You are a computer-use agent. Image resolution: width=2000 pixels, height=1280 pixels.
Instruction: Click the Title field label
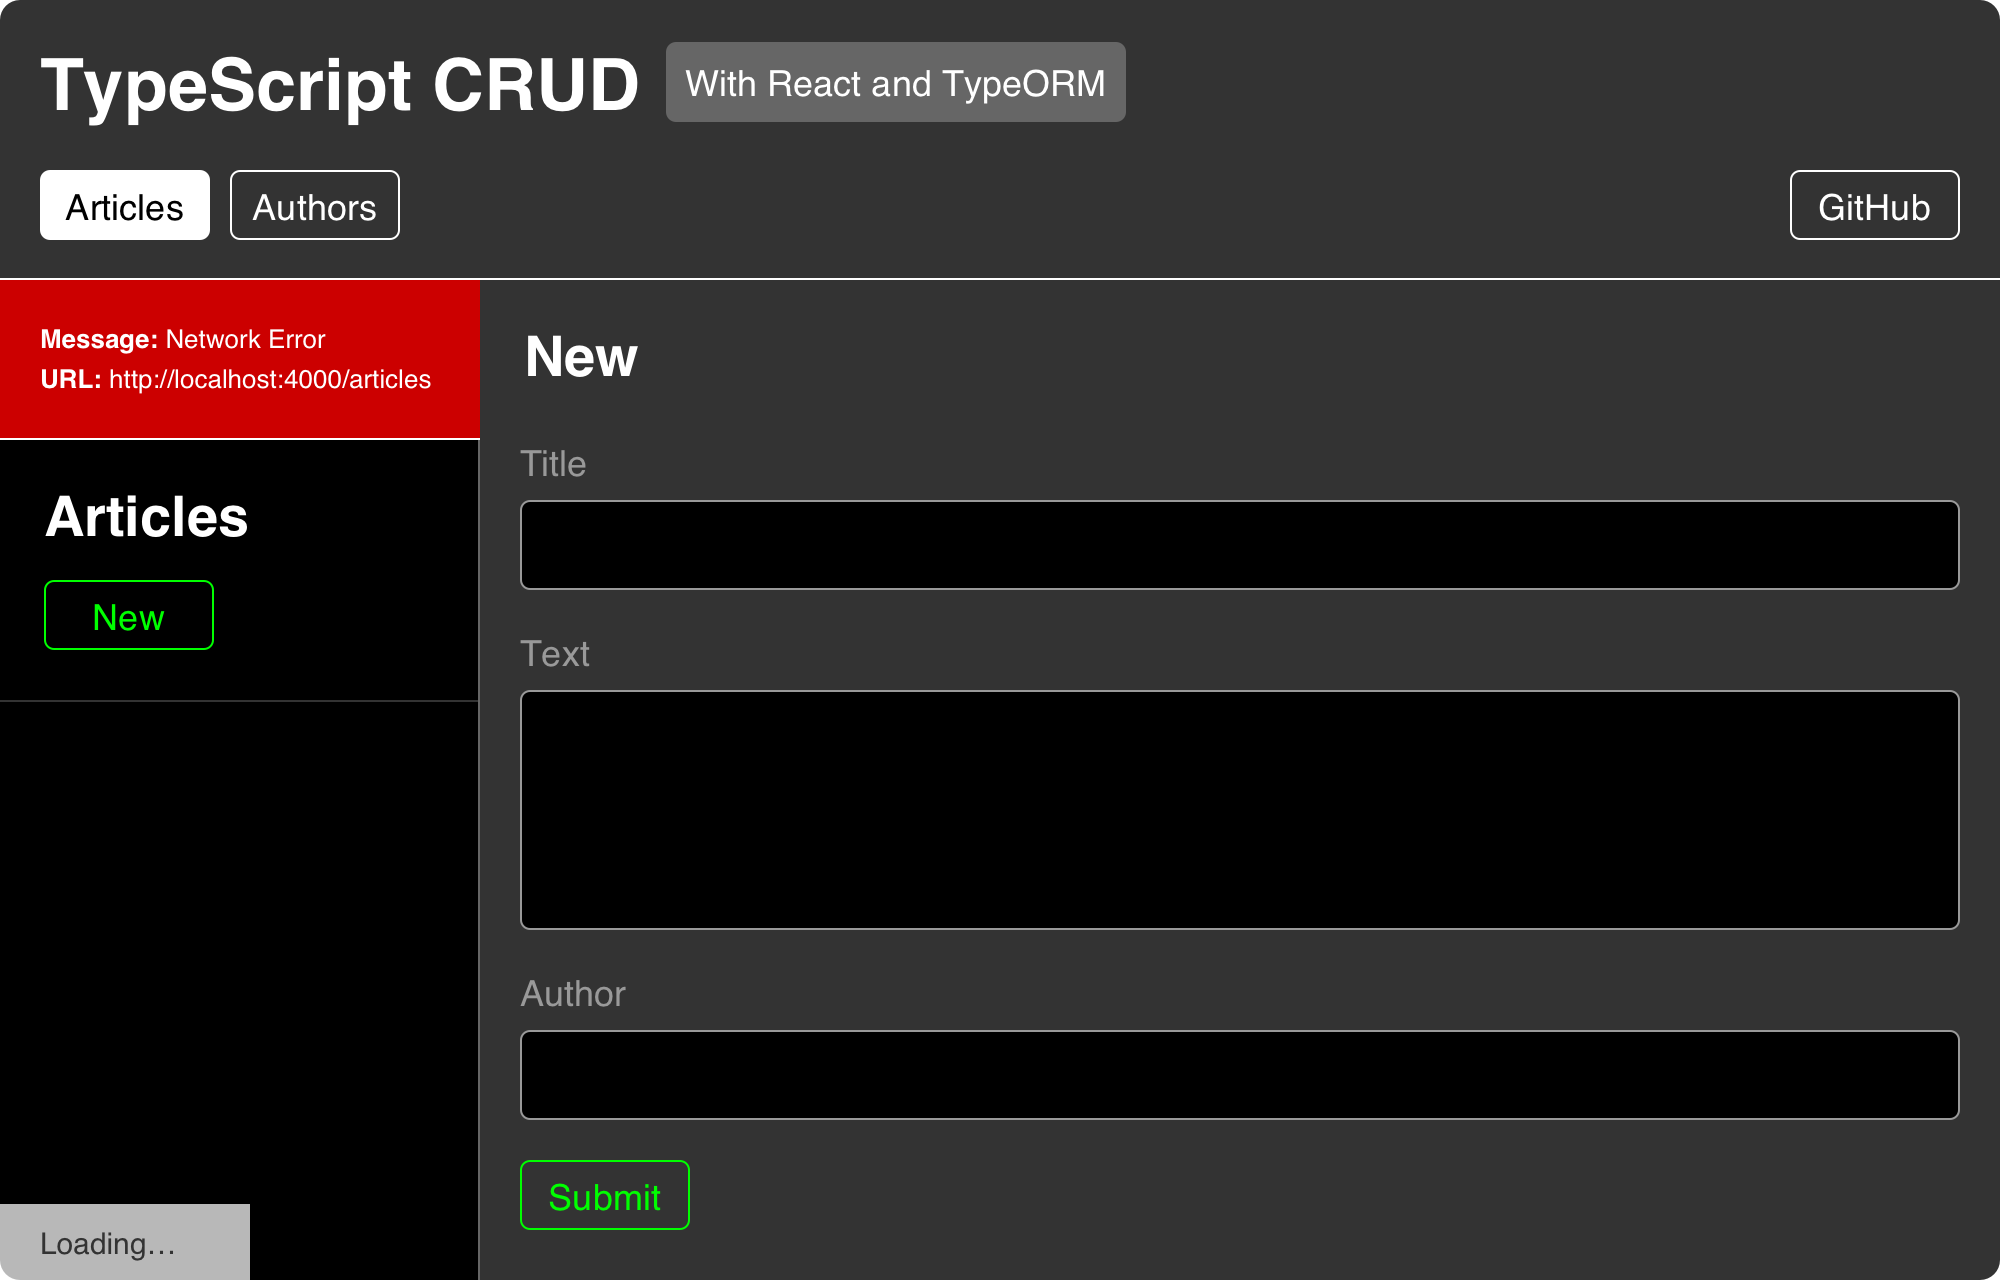click(553, 464)
